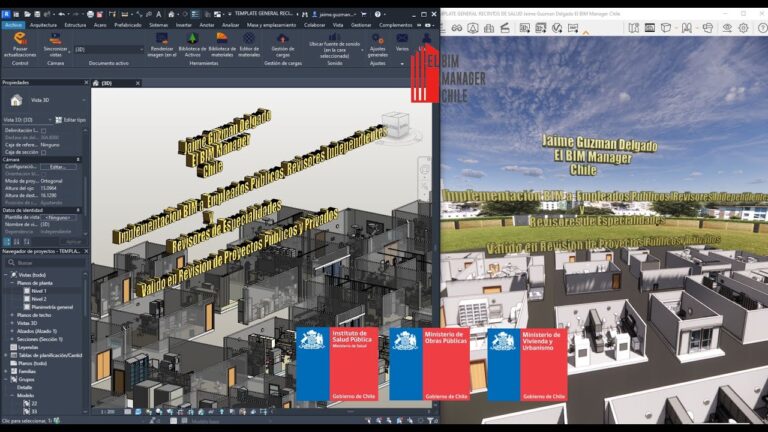Click Enscape buildings (BIM) icon

point(489,28)
